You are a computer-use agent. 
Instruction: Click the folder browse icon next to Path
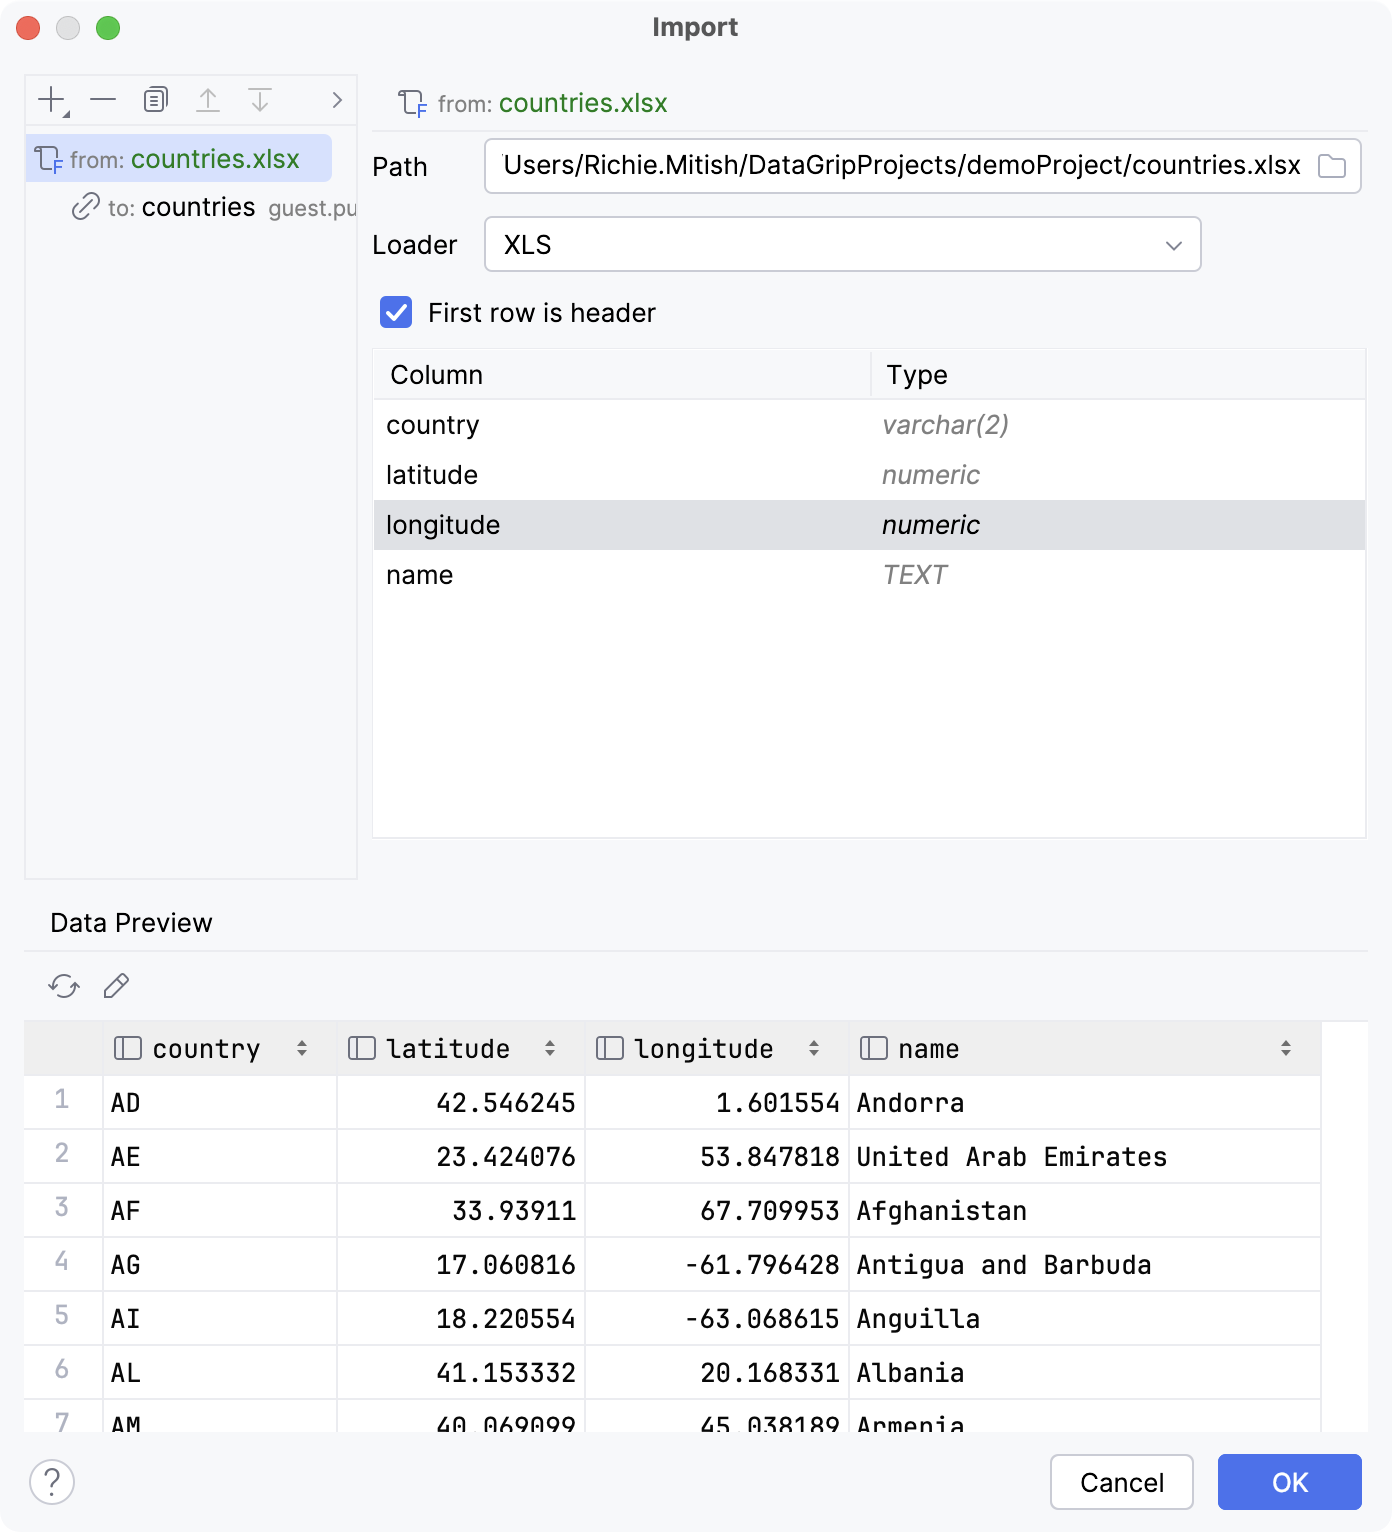click(x=1334, y=166)
